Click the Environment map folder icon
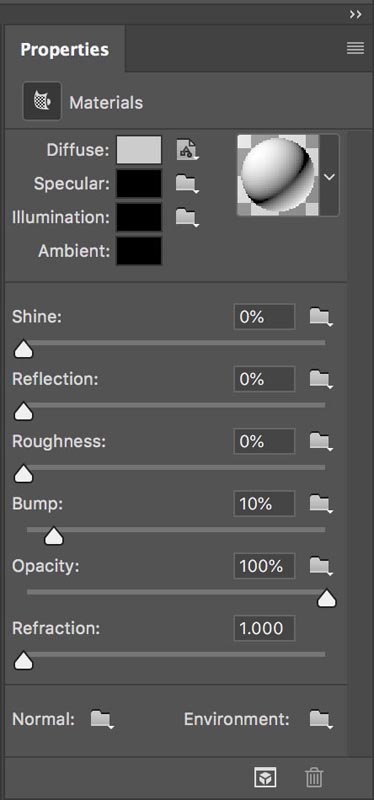Image resolution: width=374 pixels, height=800 pixels. tap(321, 719)
